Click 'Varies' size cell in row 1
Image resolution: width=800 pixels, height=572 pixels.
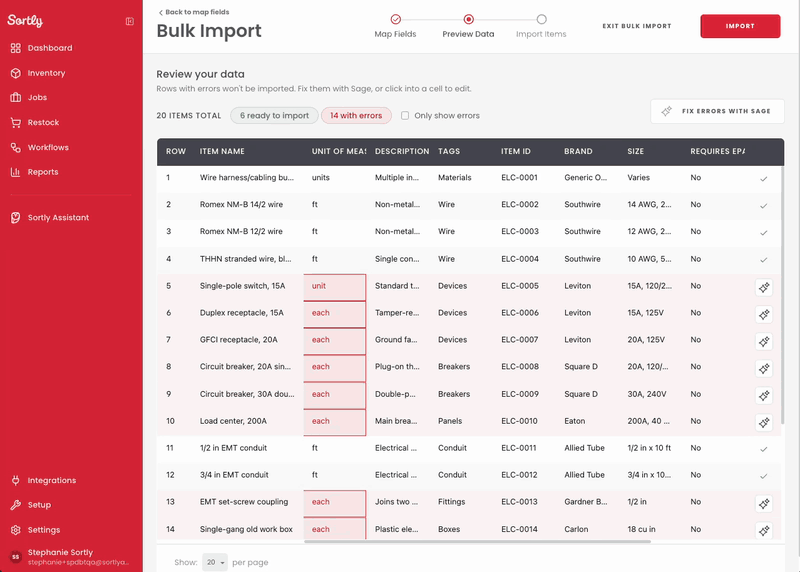tap(638, 178)
